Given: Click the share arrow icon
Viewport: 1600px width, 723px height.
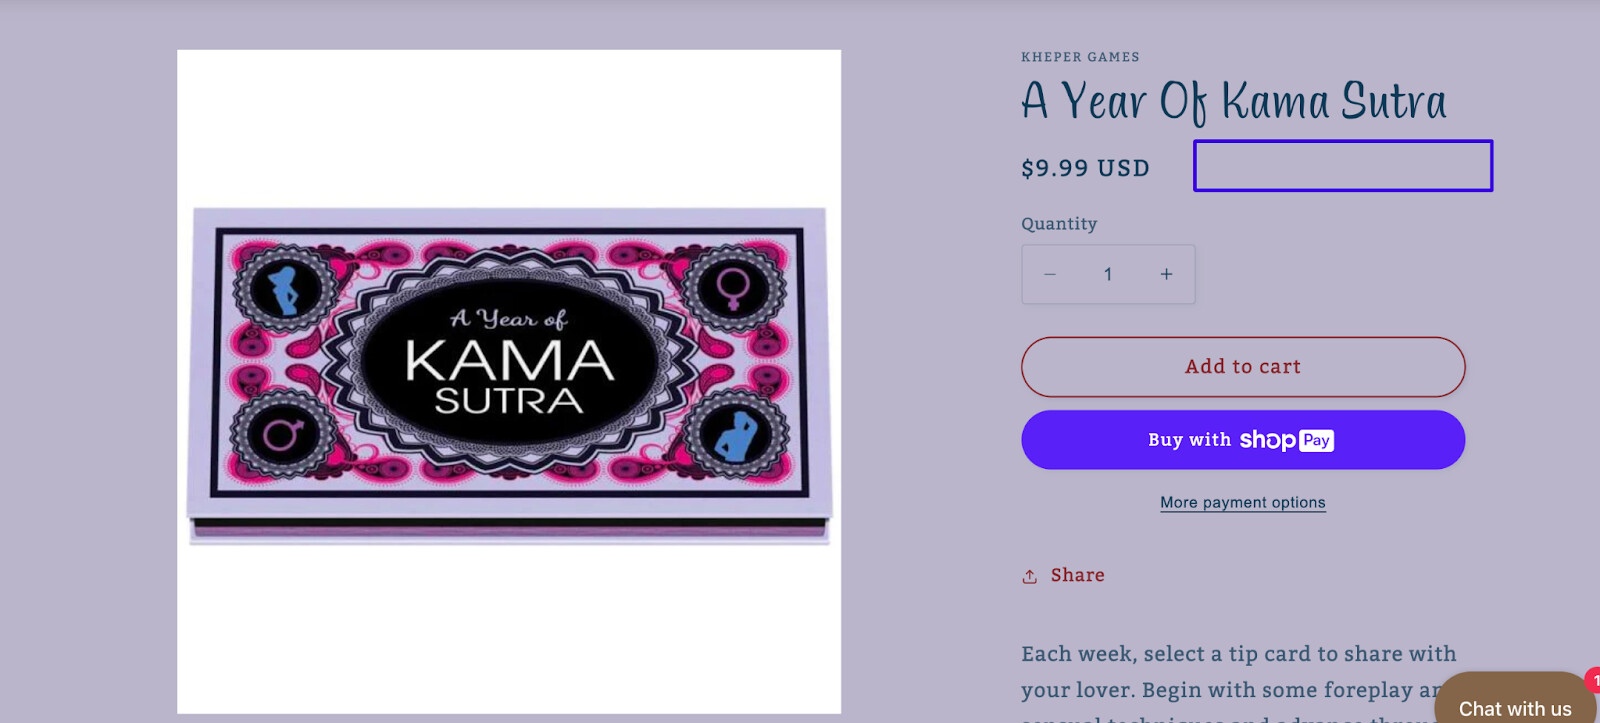Looking at the screenshot, I should (1030, 577).
